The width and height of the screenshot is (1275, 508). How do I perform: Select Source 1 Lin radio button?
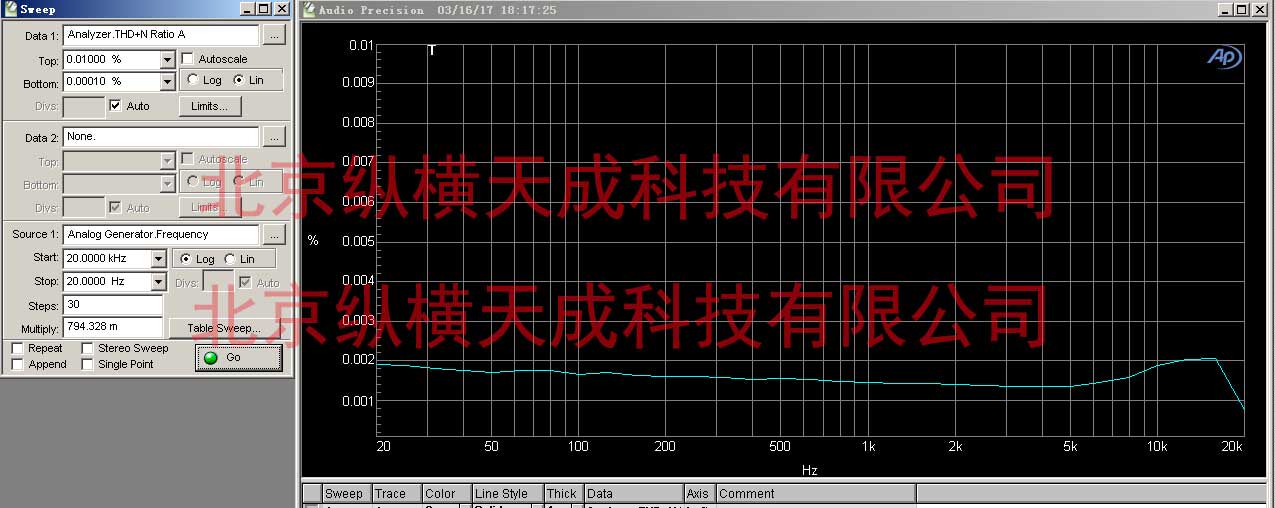tap(229, 259)
